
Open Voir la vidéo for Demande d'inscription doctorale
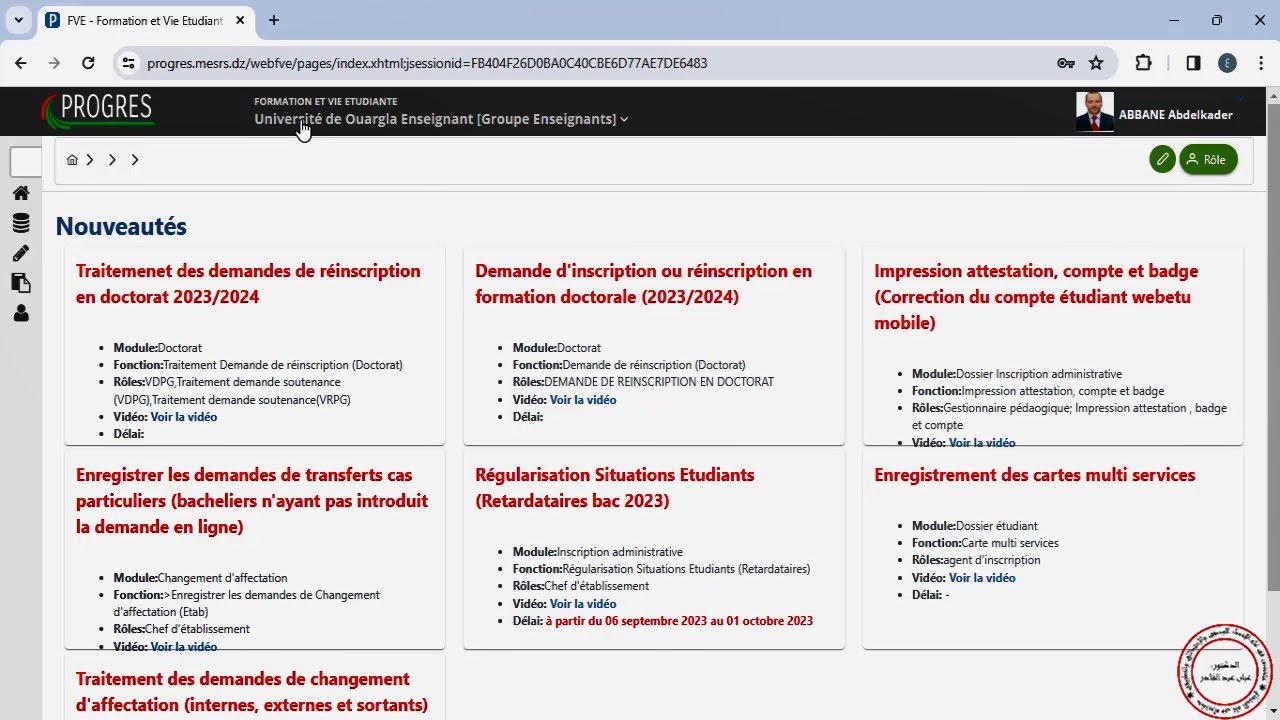point(582,400)
